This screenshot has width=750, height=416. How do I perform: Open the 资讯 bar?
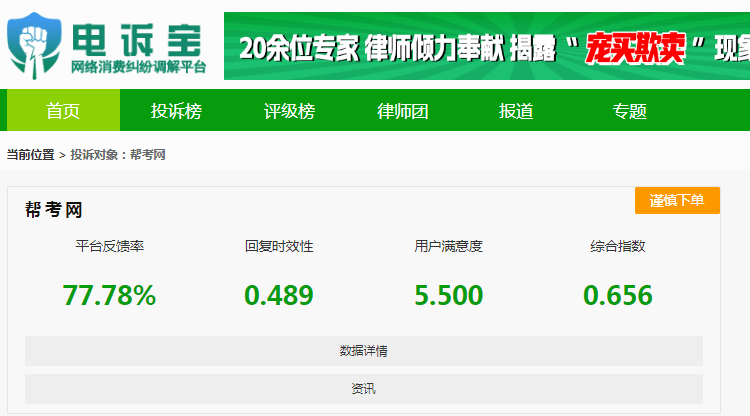point(364,389)
